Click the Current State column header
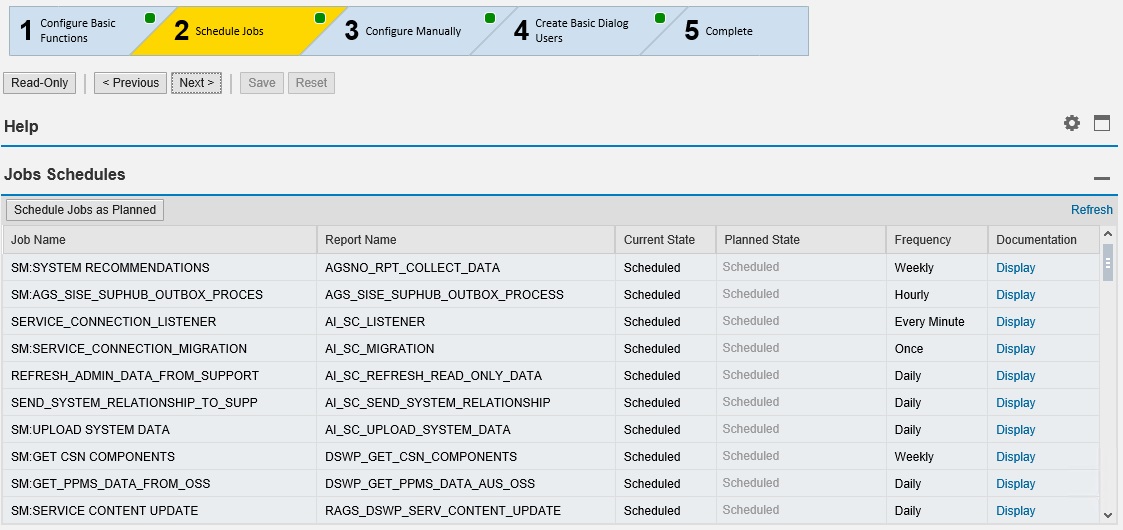This screenshot has height=530, width=1123. 665,240
